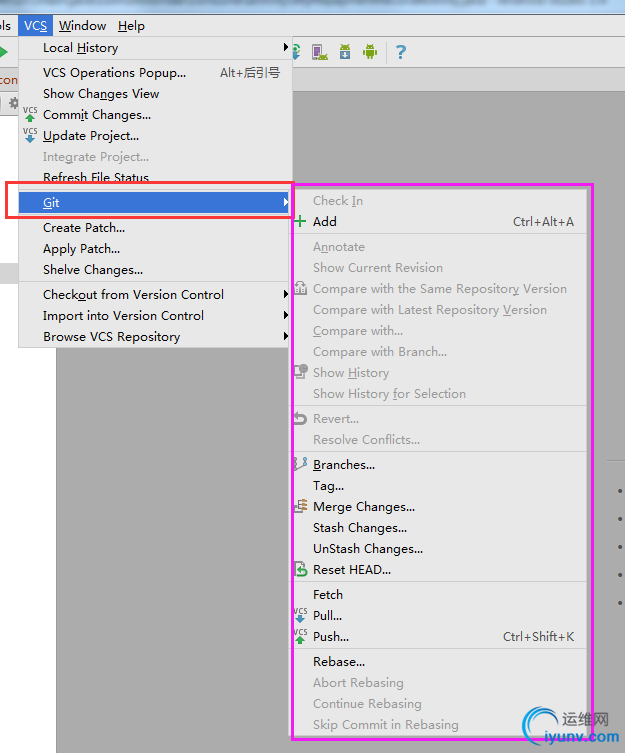Image resolution: width=625 pixels, height=753 pixels.
Task: Select Show Current Revision
Action: (x=439, y=267)
